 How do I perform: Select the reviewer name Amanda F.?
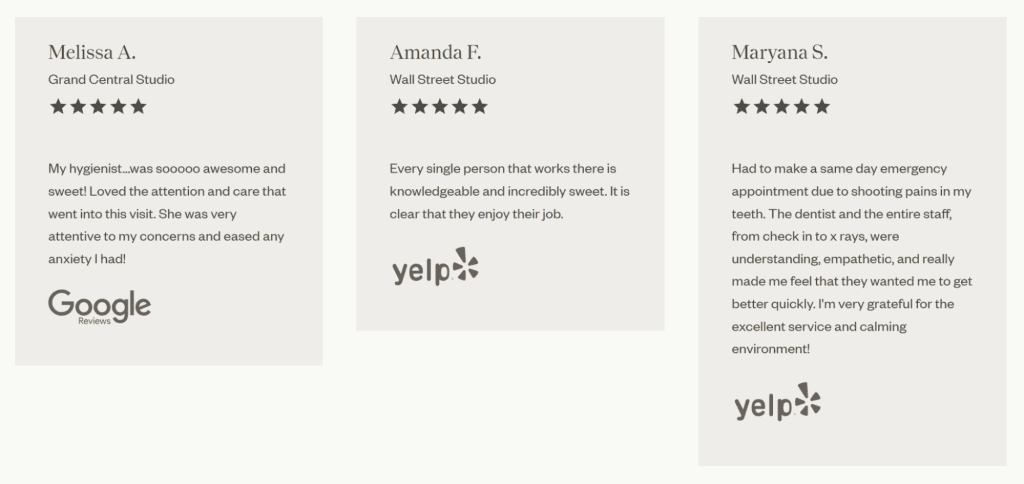pos(435,52)
